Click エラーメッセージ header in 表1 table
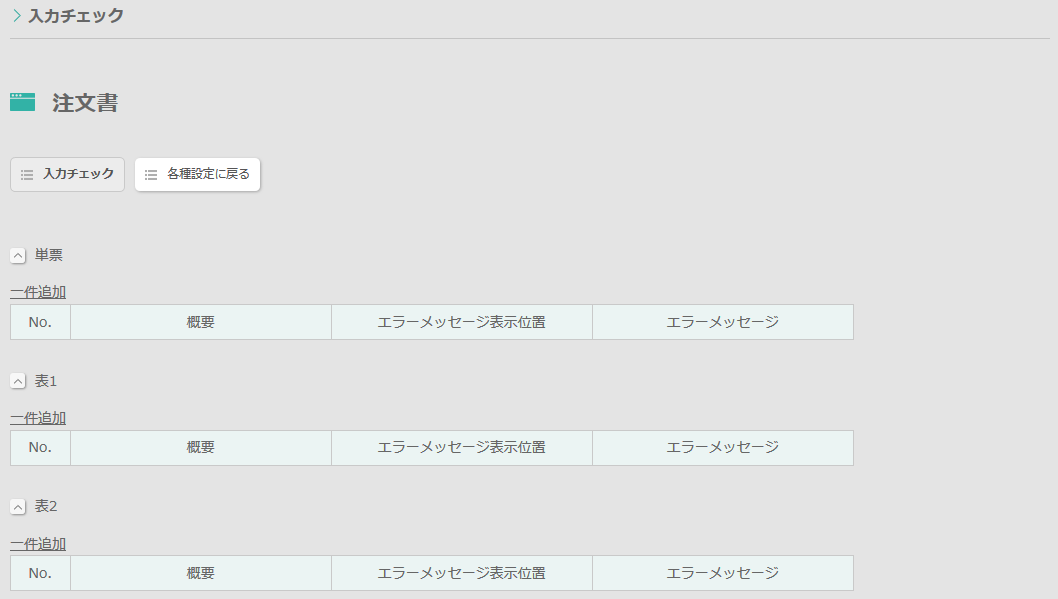 coord(722,448)
